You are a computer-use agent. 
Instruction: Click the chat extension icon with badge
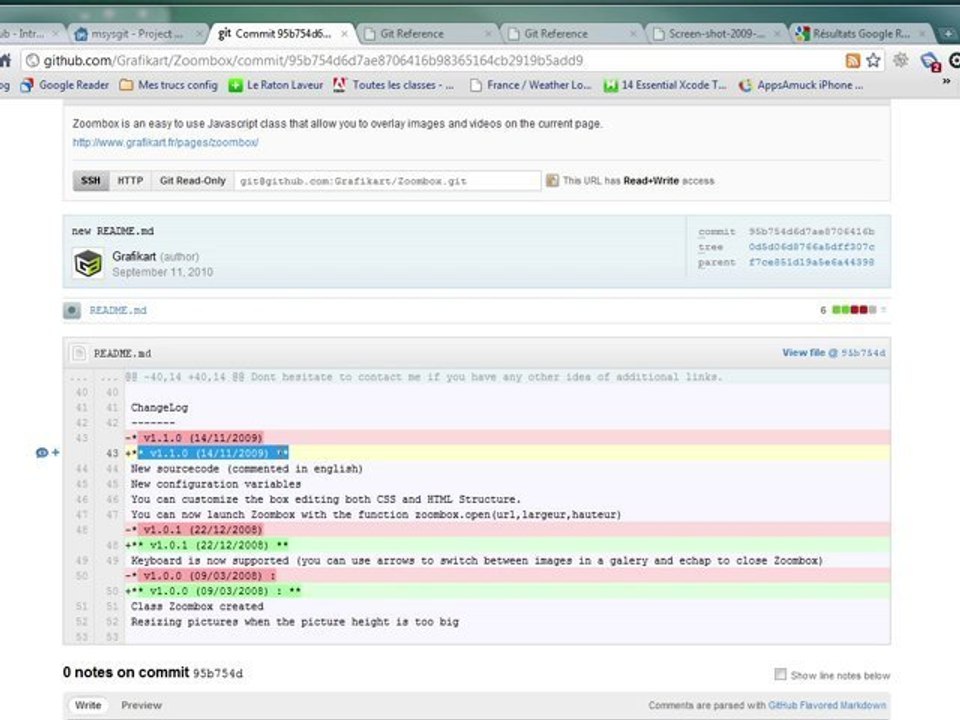pyautogui.click(x=930, y=61)
